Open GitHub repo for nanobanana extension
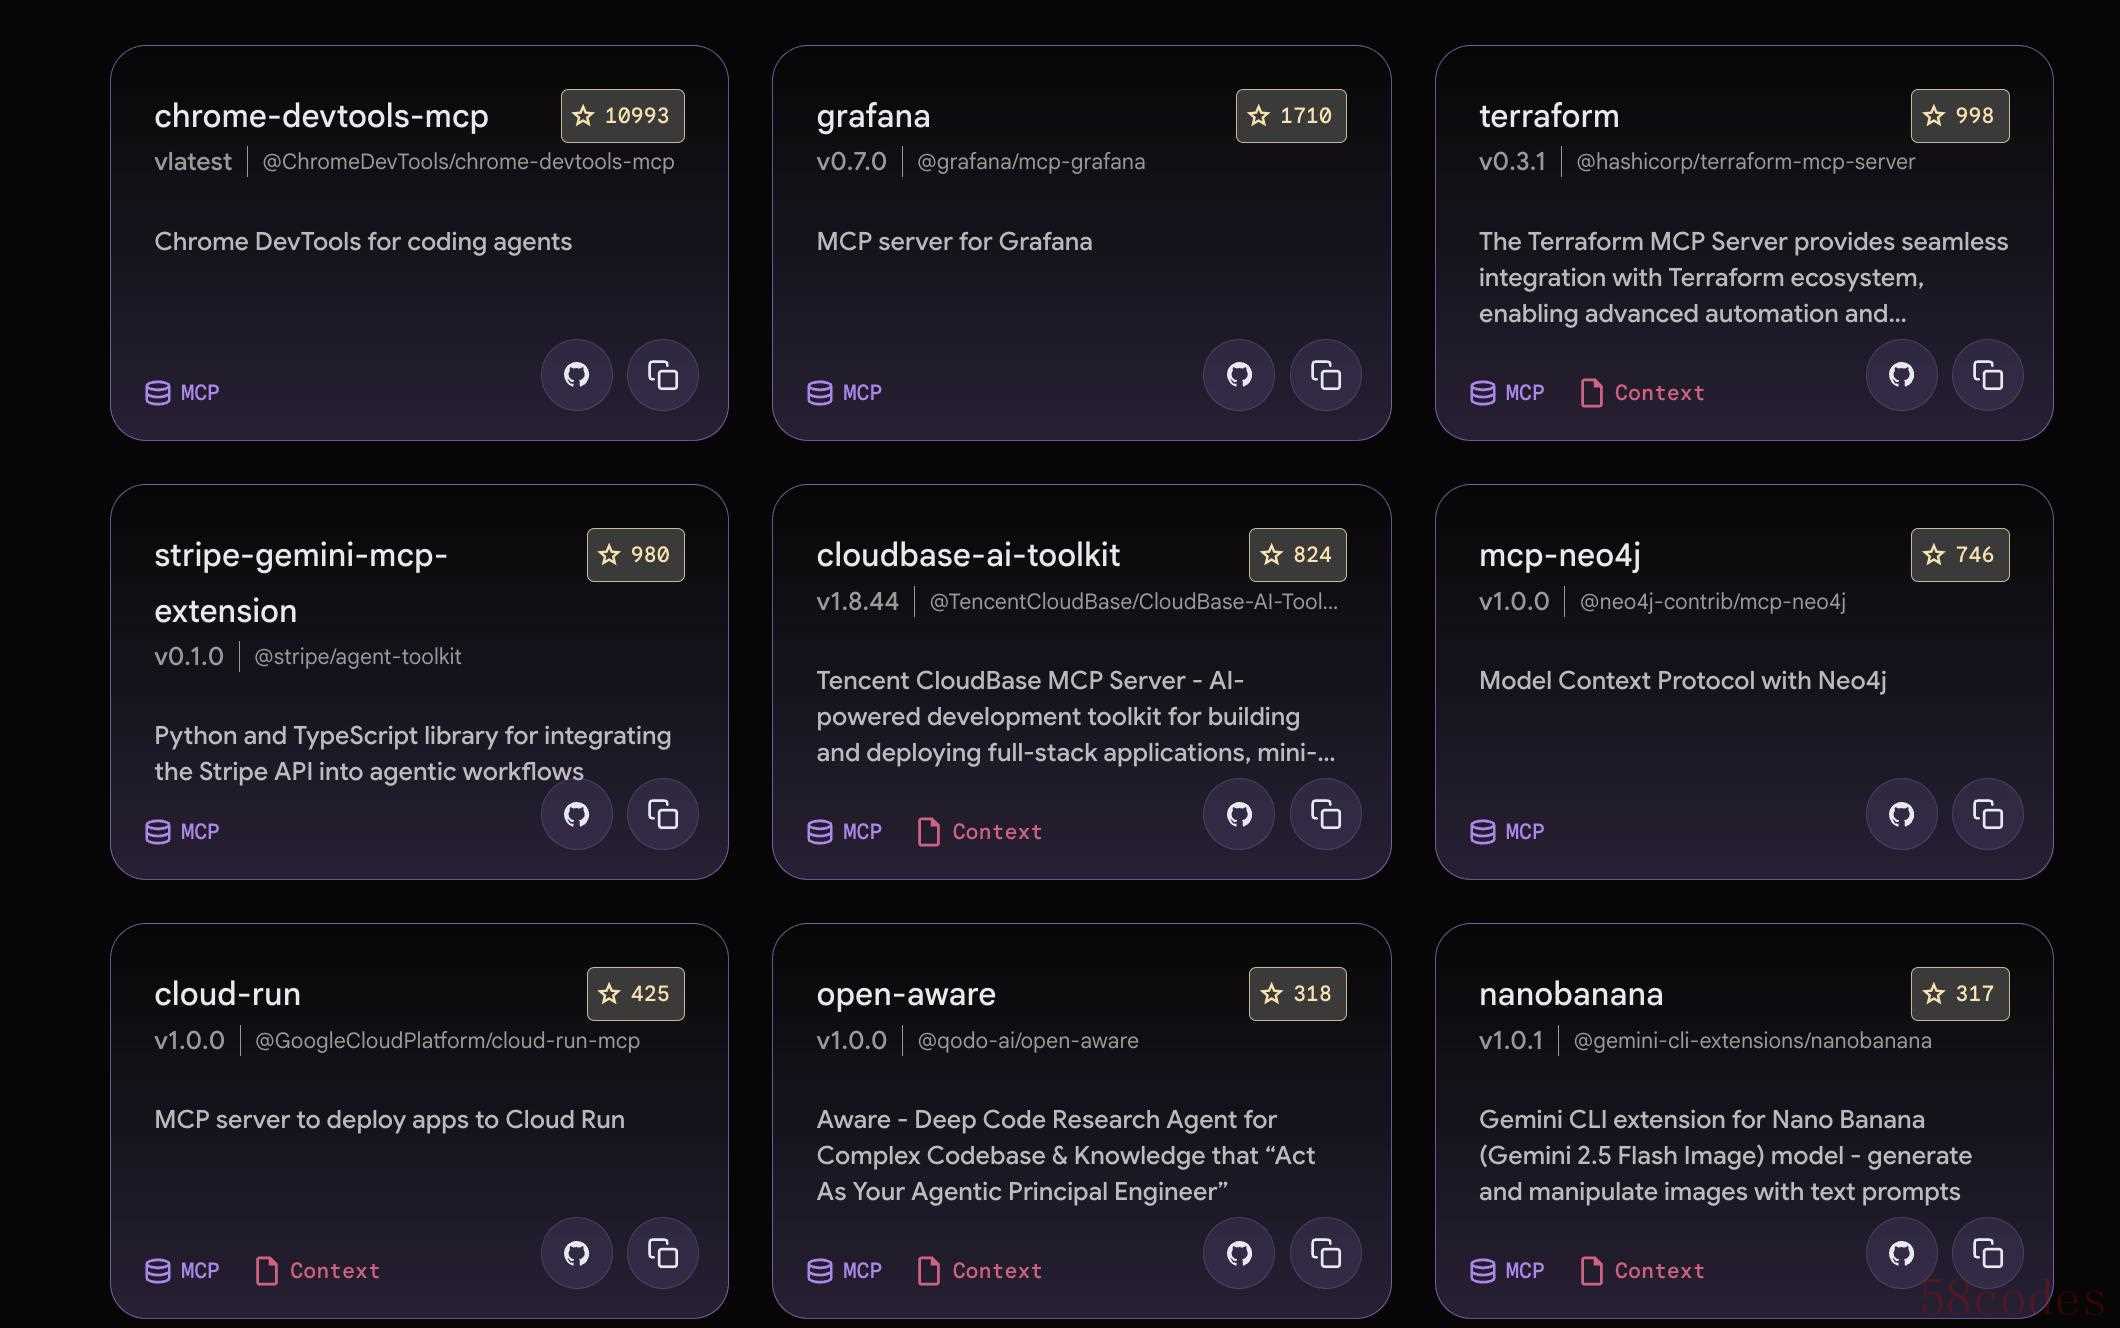Viewport: 2120px width, 1328px height. click(x=1901, y=1253)
